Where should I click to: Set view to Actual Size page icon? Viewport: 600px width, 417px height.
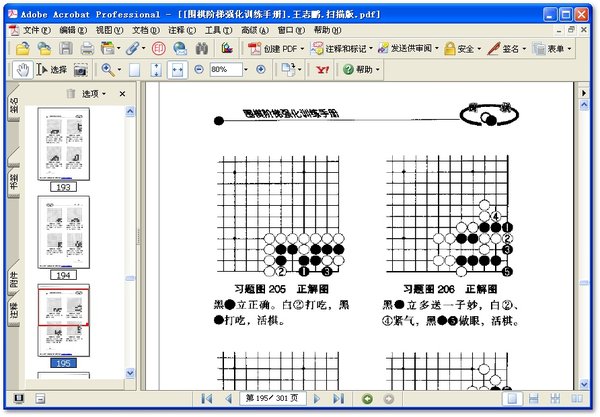pos(134,70)
